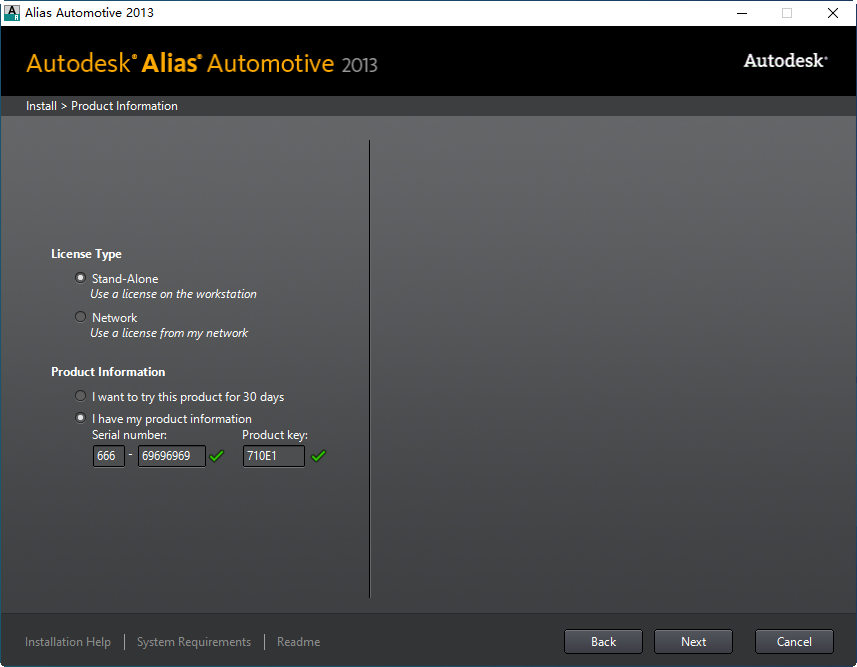Click the green checkmark beside serial number
Screen dimensions: 857x667
tap(217, 455)
